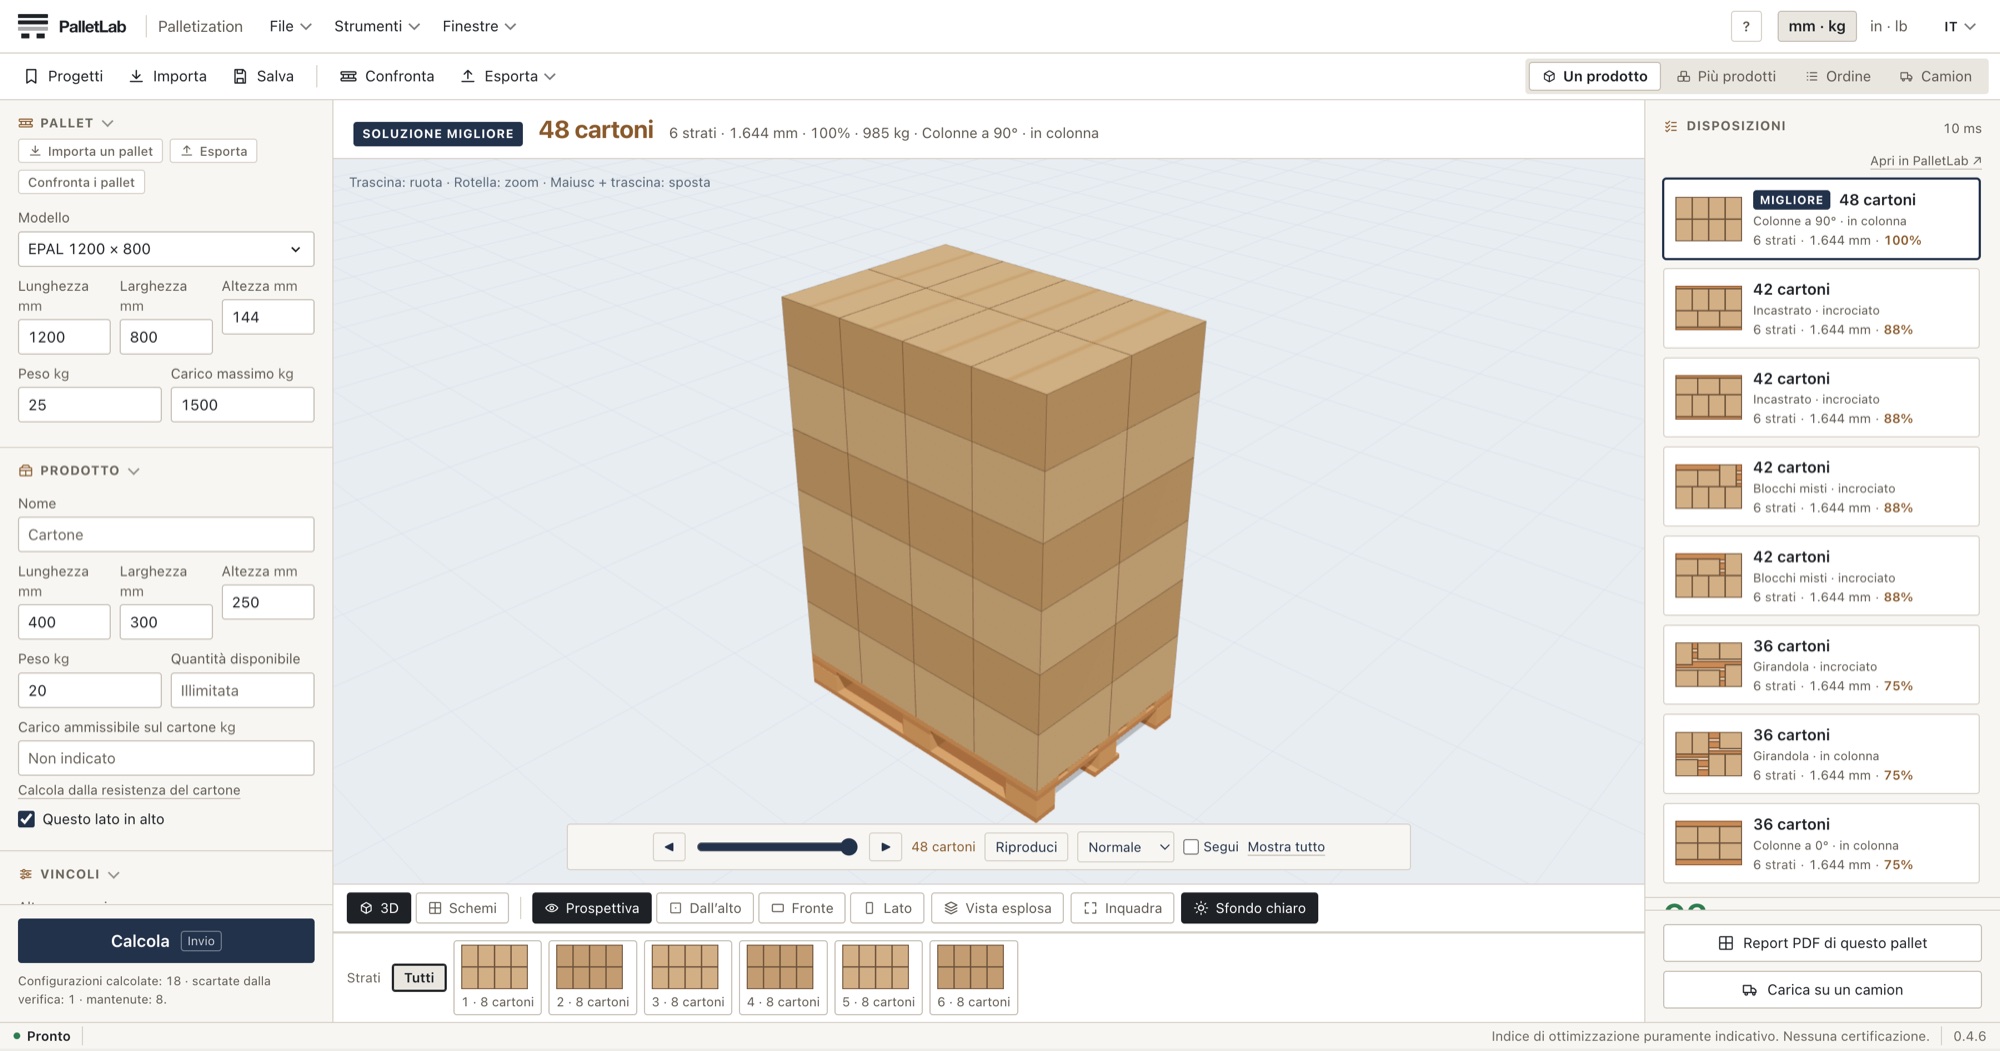Image resolution: width=2000 pixels, height=1051 pixels.
Task: Open the Normale speed dropdown
Action: [1126, 847]
